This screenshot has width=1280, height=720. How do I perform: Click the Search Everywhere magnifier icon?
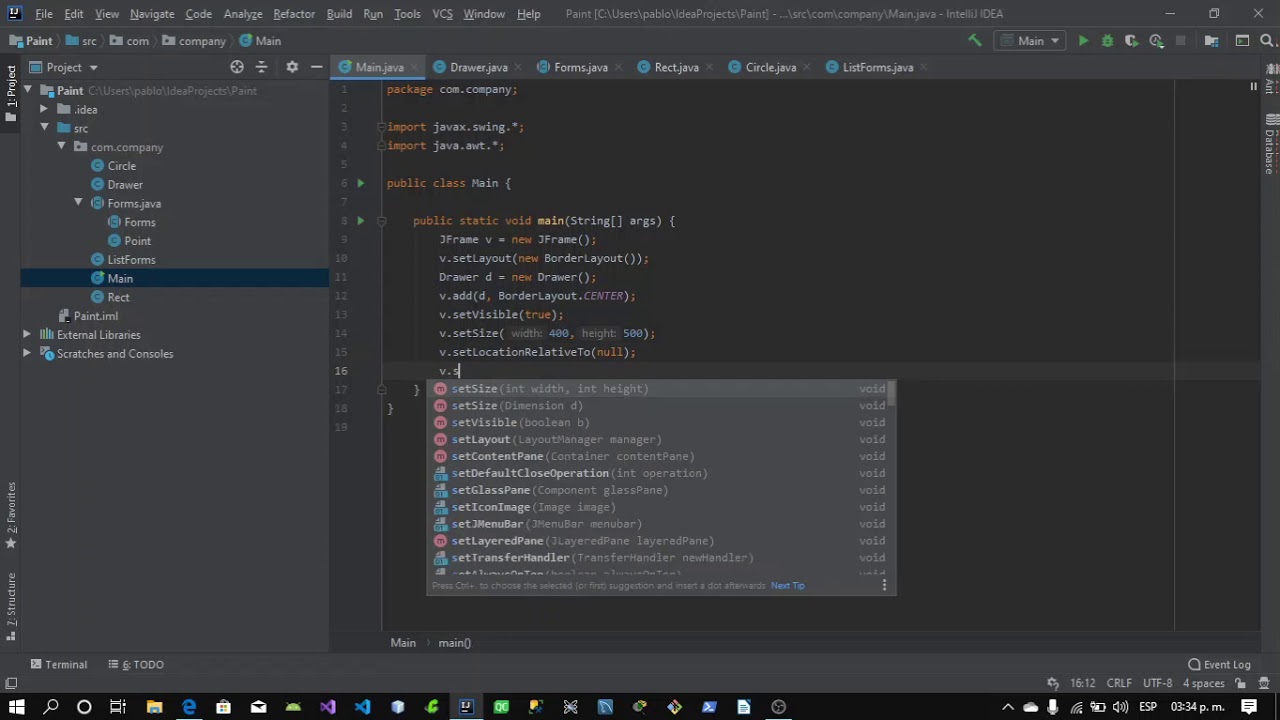click(x=1266, y=41)
